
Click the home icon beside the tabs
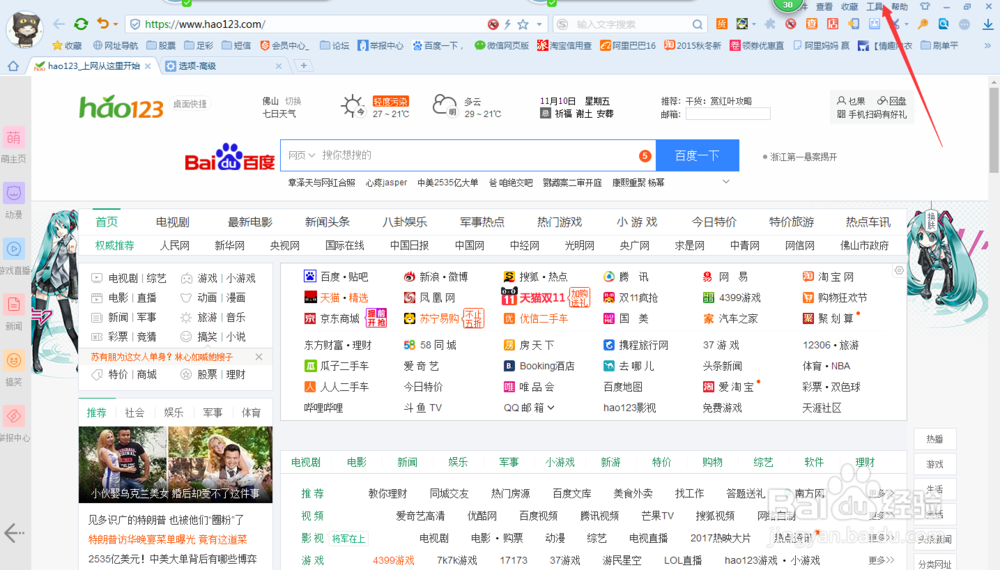[13, 66]
